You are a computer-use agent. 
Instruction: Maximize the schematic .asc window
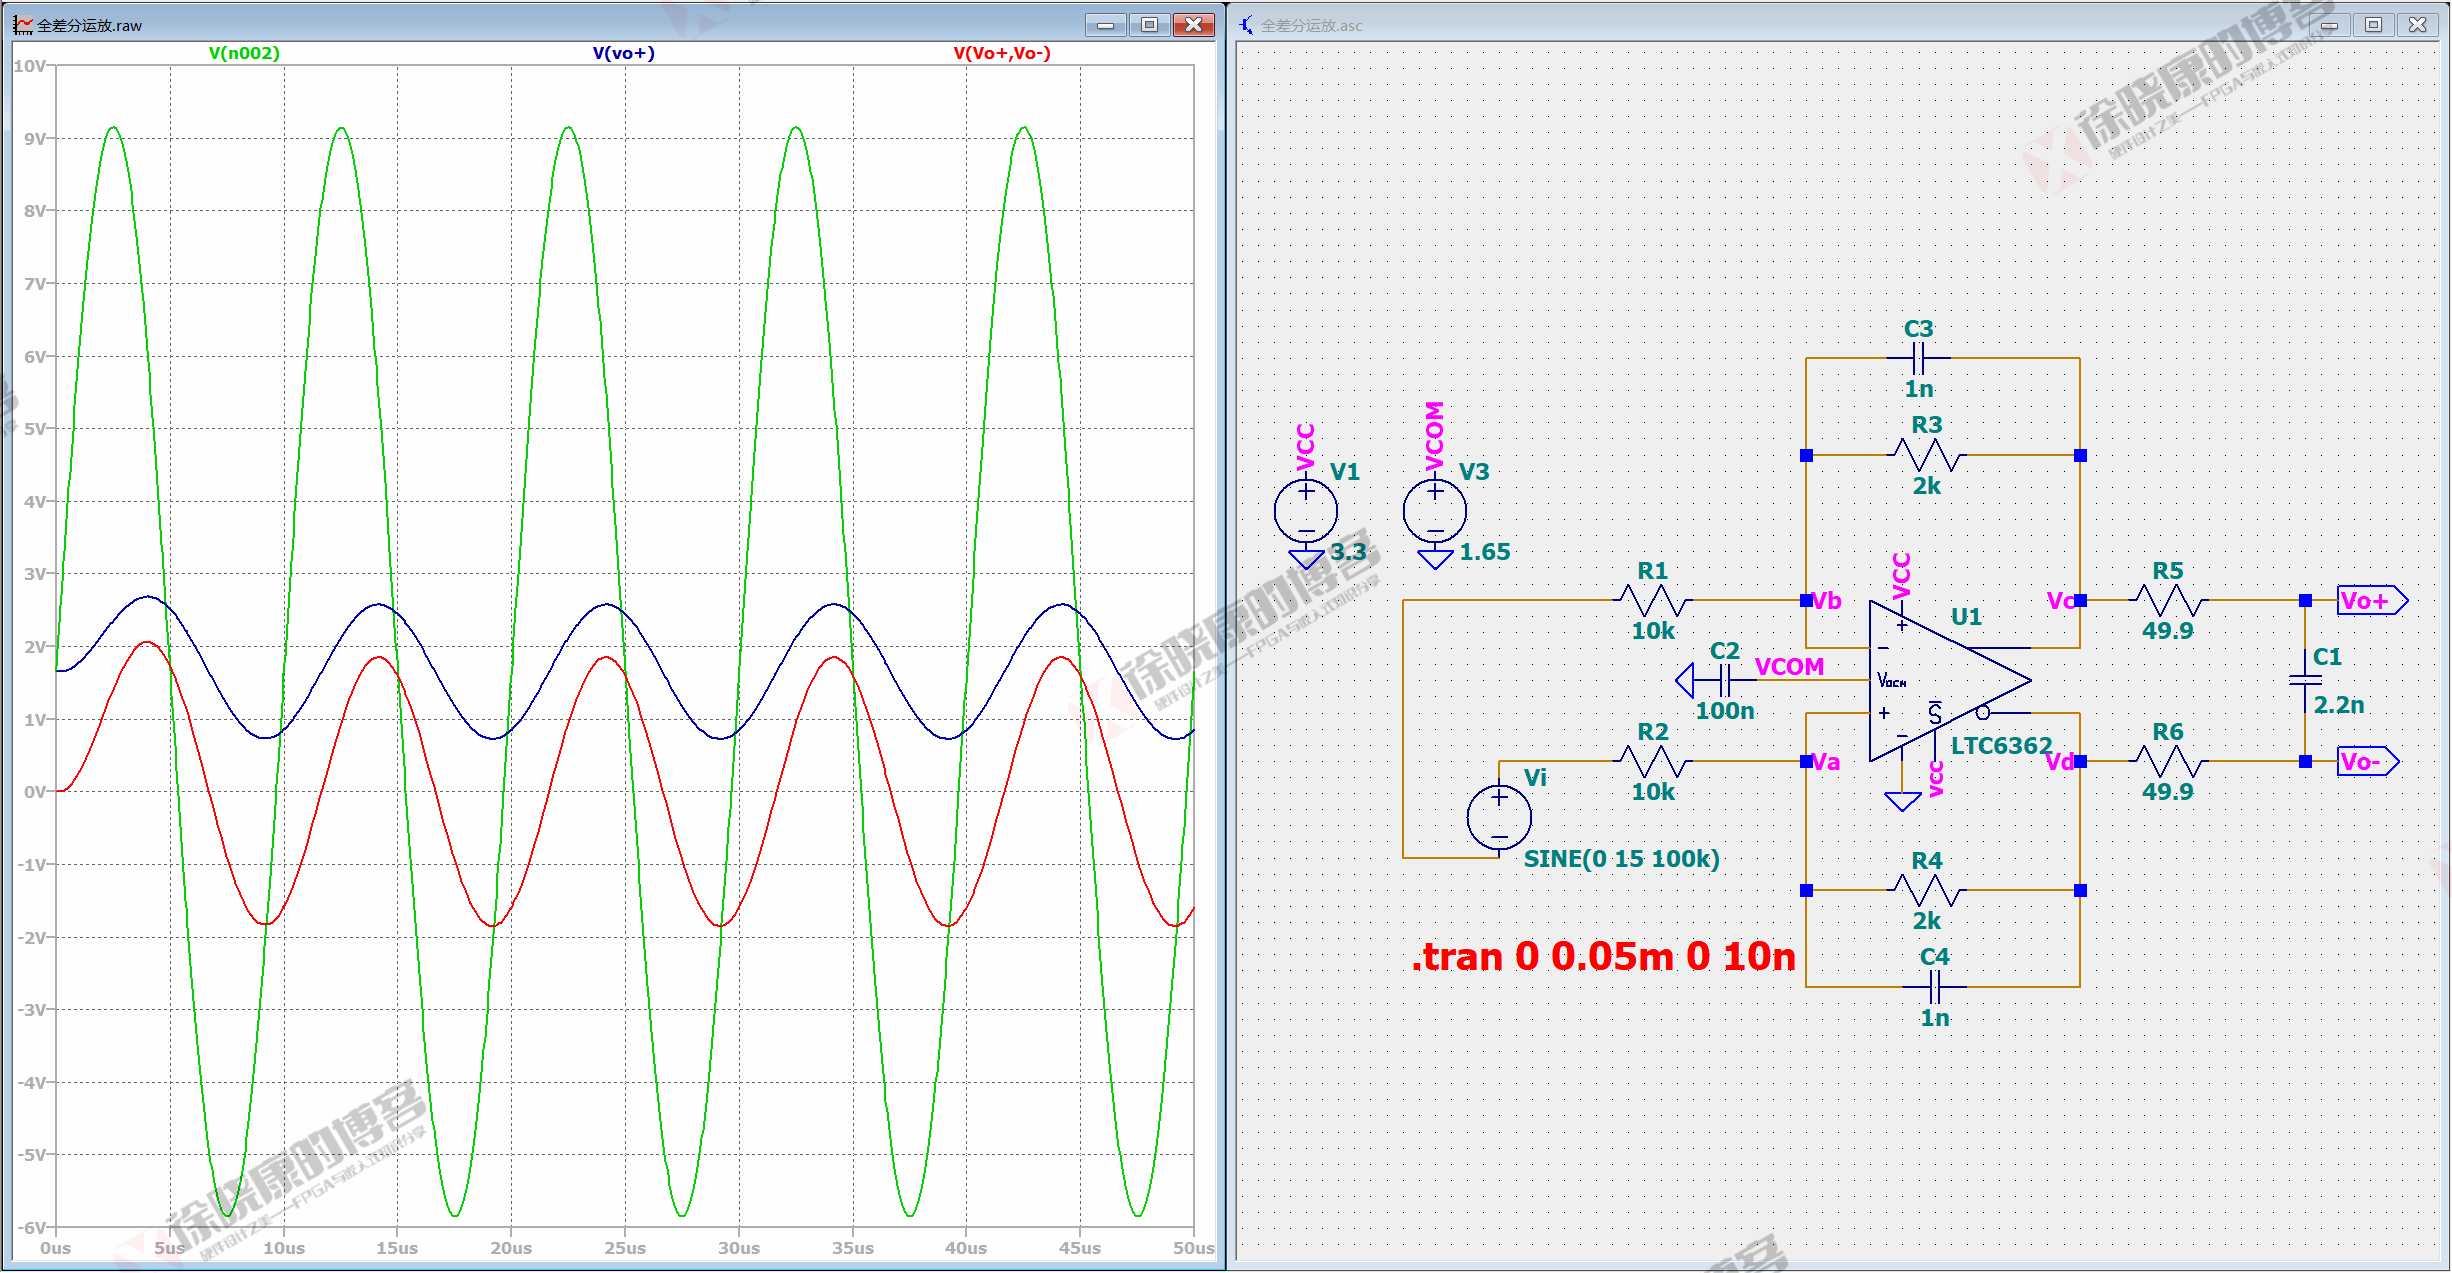(2373, 25)
